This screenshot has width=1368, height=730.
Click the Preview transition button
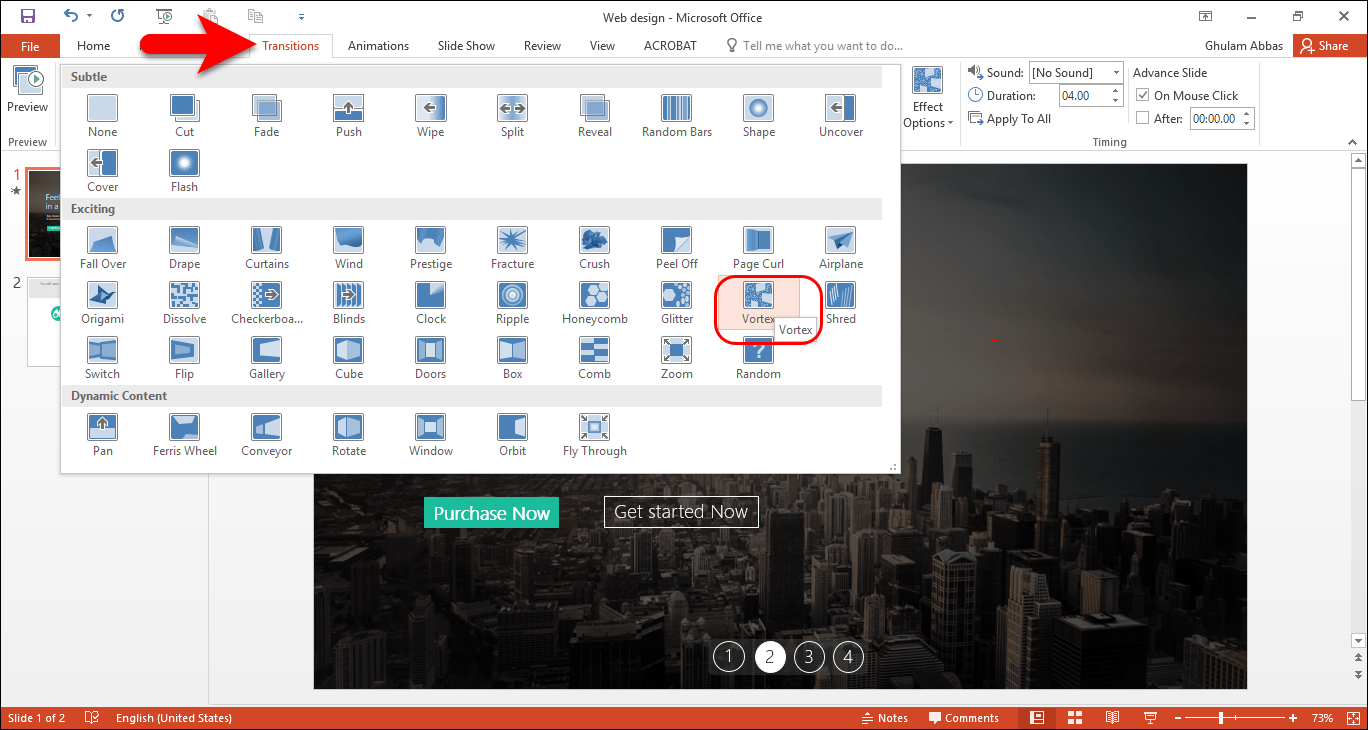(x=28, y=91)
